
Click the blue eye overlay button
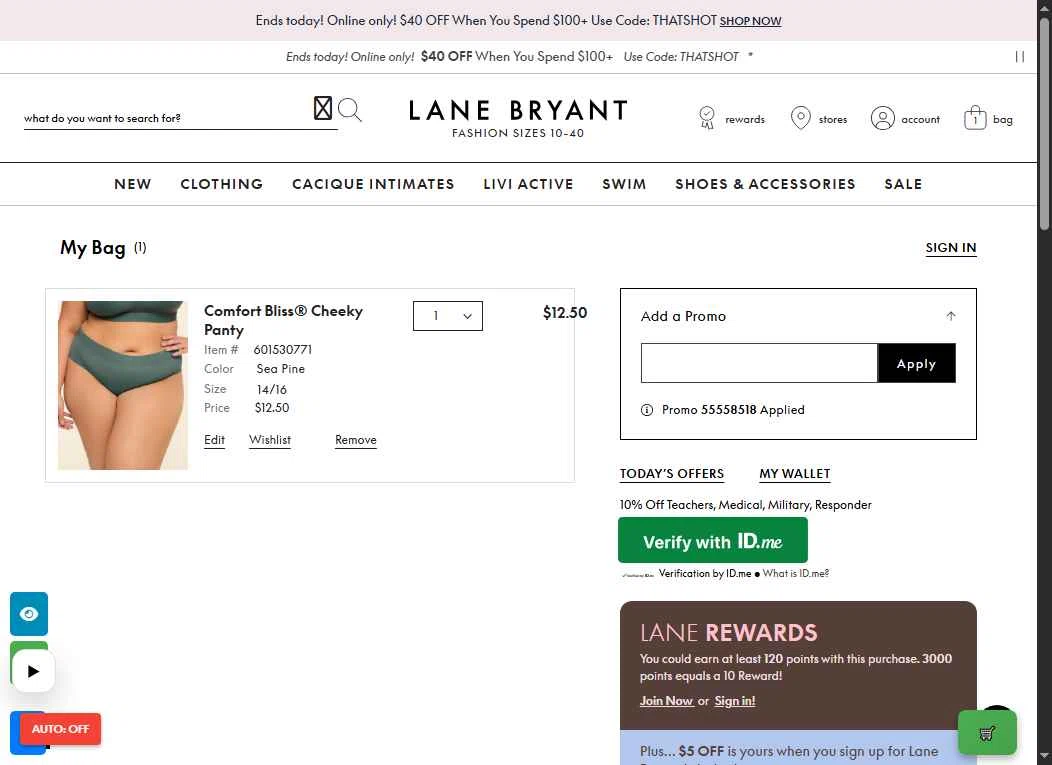[x=29, y=613]
